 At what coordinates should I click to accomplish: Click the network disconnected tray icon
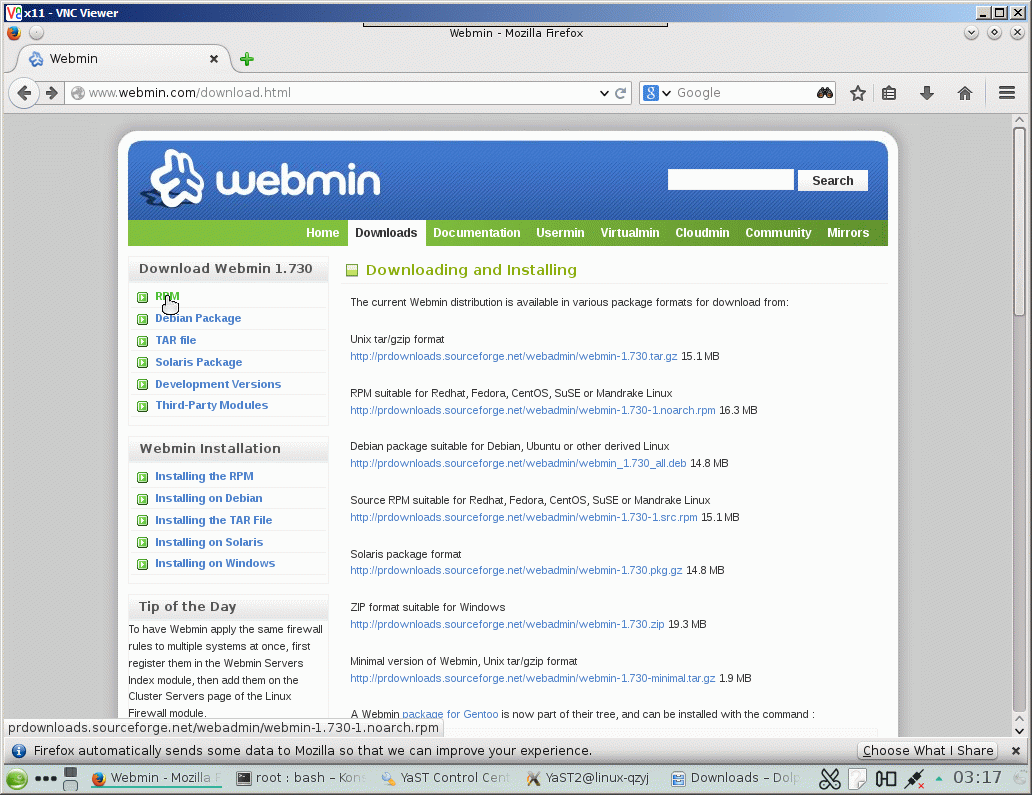point(914,779)
